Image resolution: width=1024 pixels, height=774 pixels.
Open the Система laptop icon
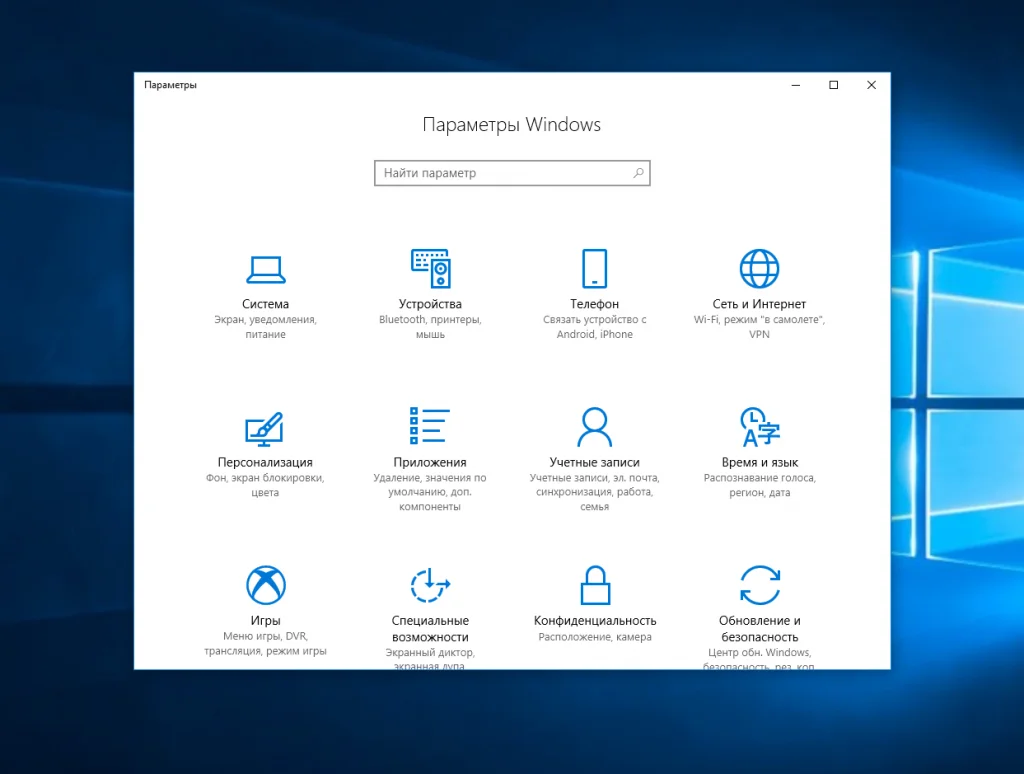tap(265, 269)
